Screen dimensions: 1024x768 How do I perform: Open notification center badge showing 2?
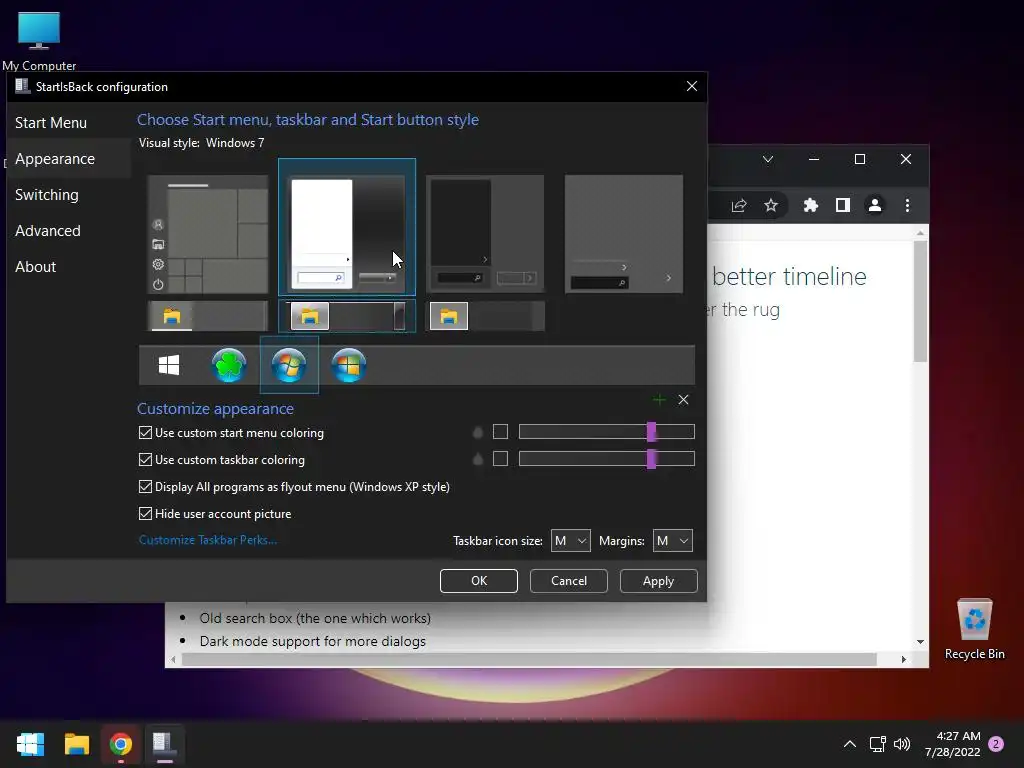[996, 744]
